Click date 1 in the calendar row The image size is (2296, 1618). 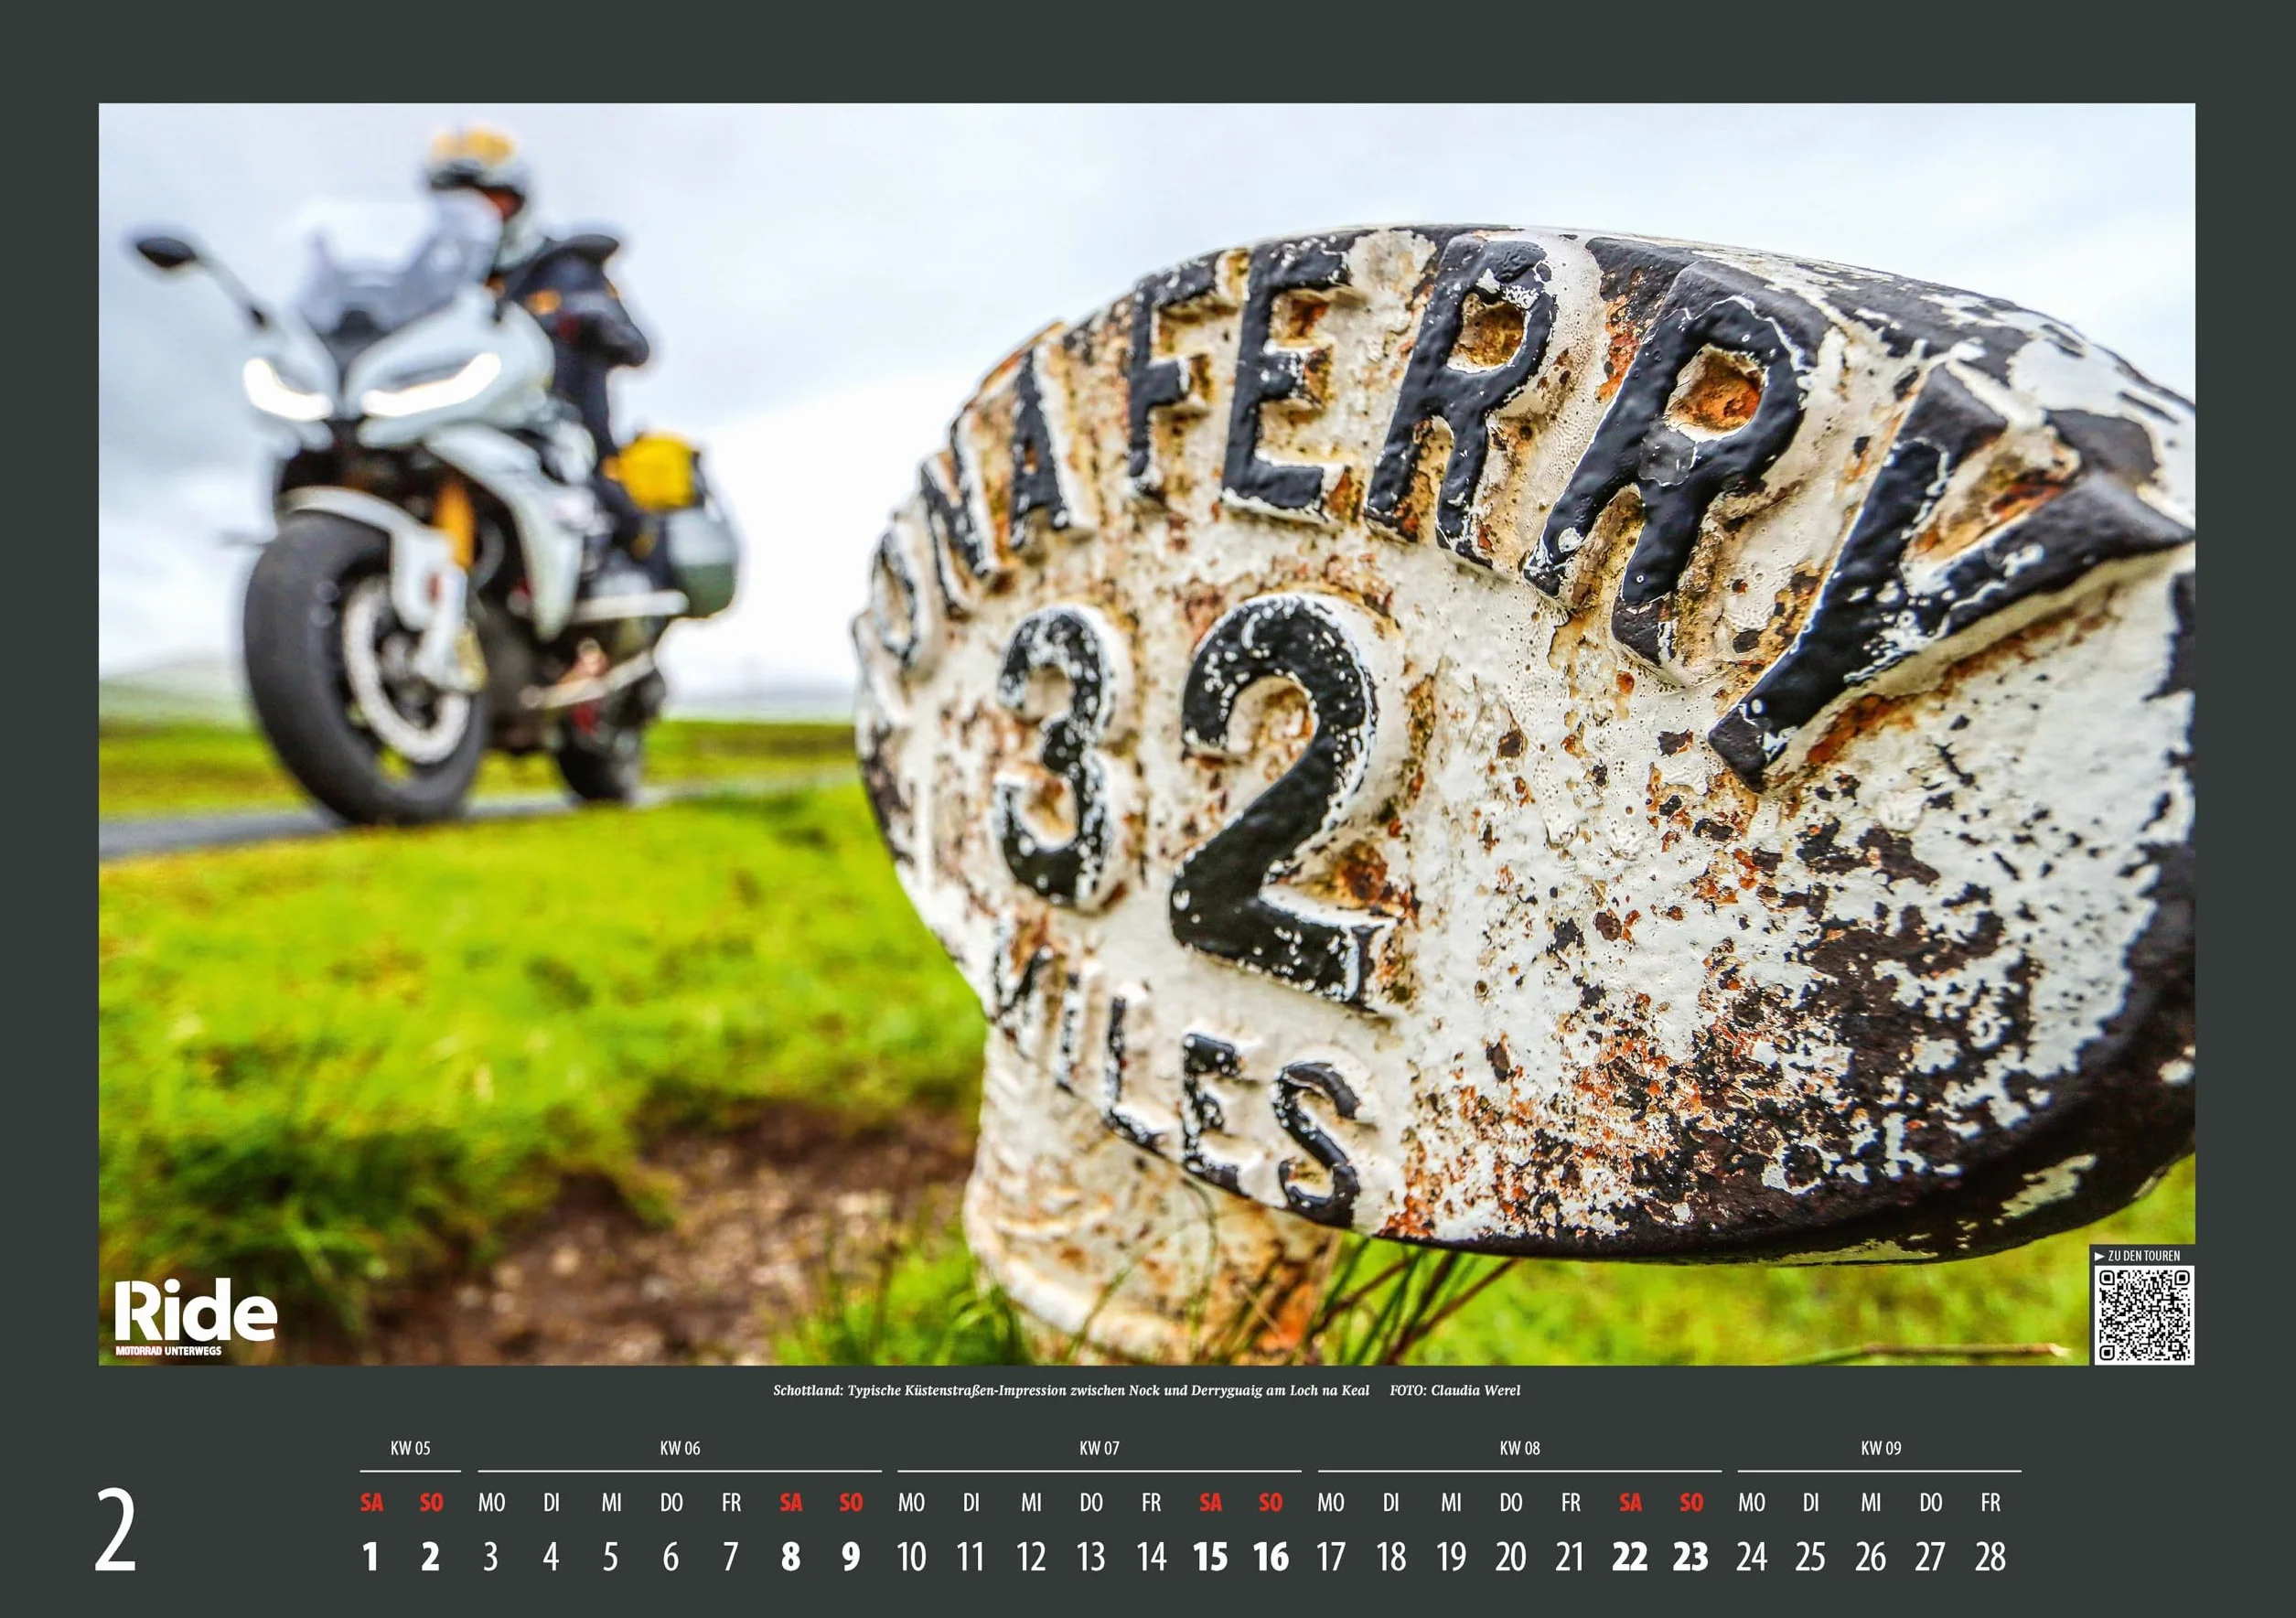(371, 1557)
